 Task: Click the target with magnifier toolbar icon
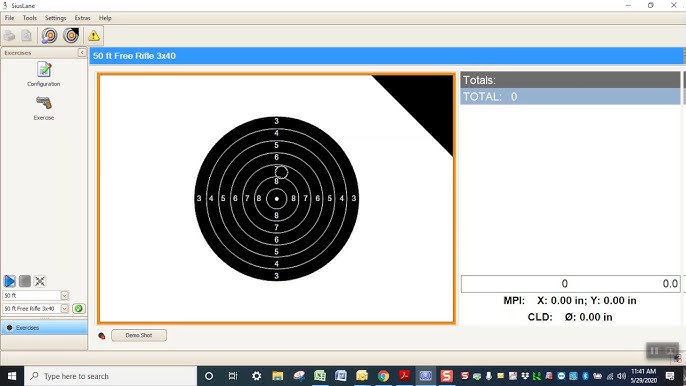pos(49,36)
